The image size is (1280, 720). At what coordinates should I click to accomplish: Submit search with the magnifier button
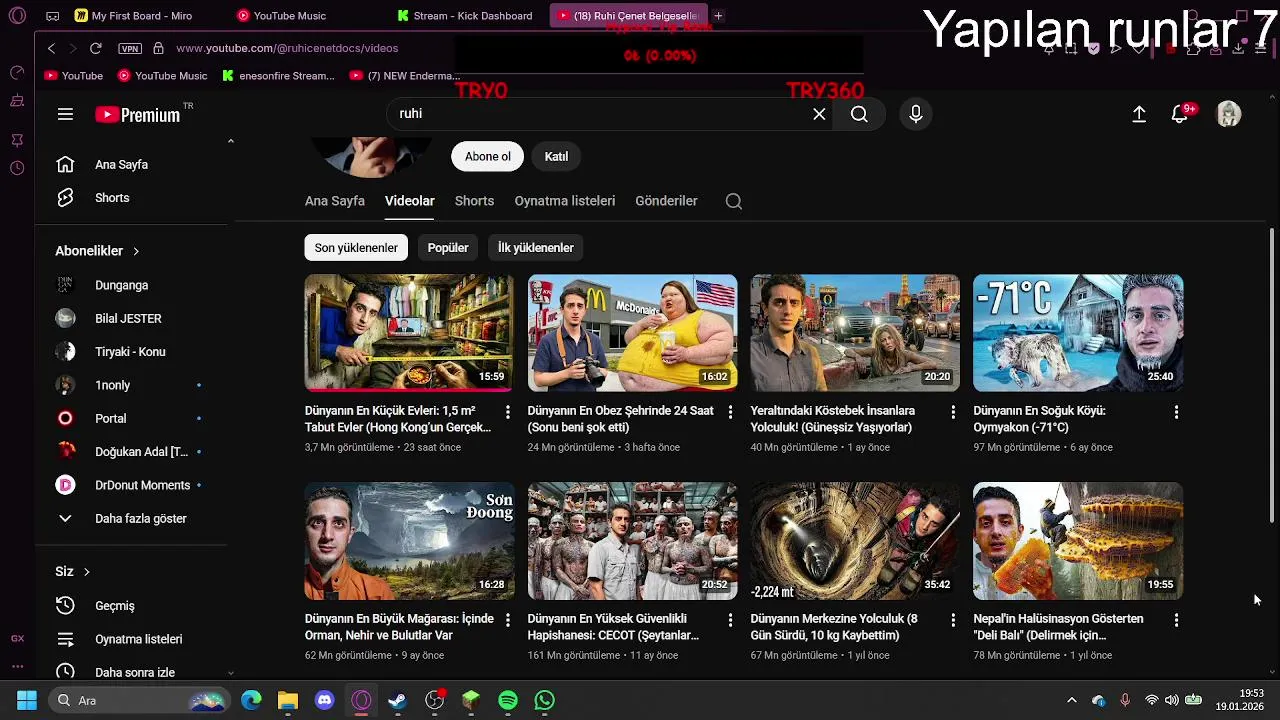859,114
